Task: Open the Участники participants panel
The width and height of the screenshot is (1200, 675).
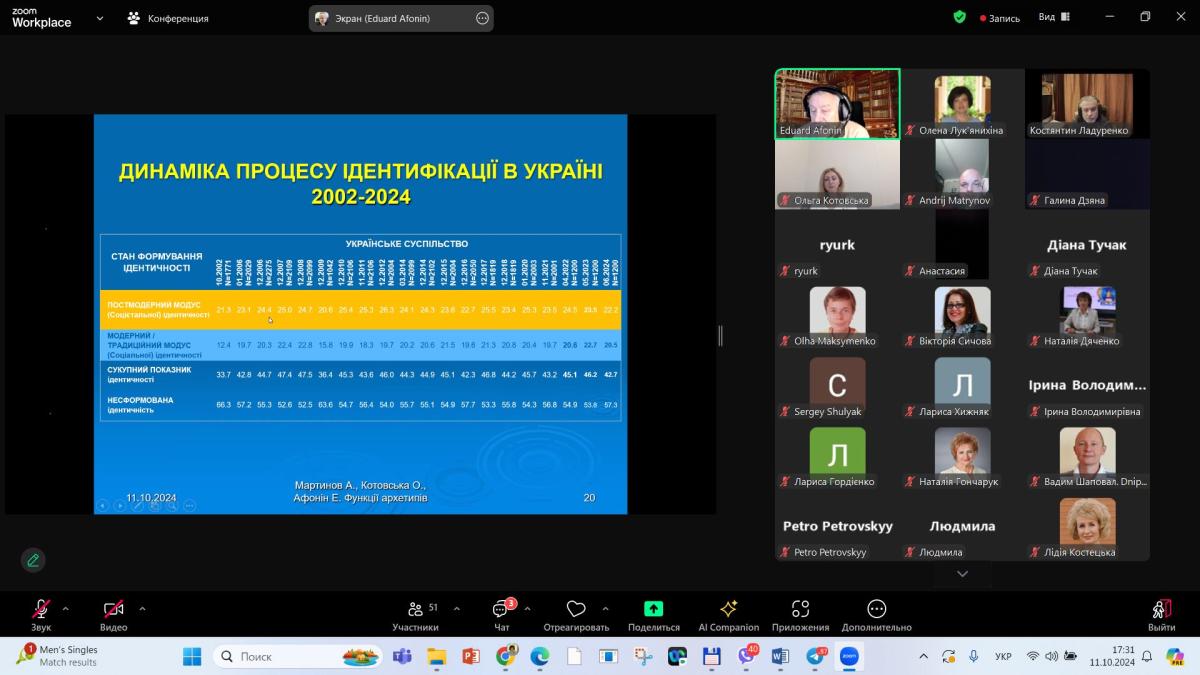Action: 415,615
